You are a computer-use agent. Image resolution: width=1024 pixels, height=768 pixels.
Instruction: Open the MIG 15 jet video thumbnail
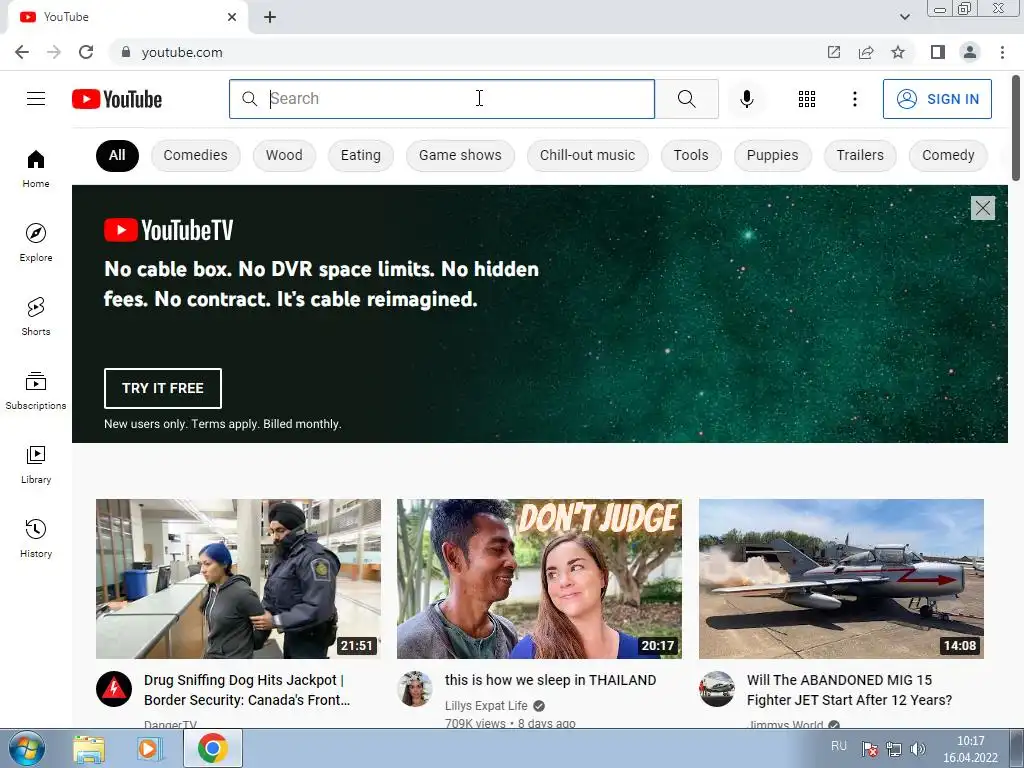click(x=841, y=579)
